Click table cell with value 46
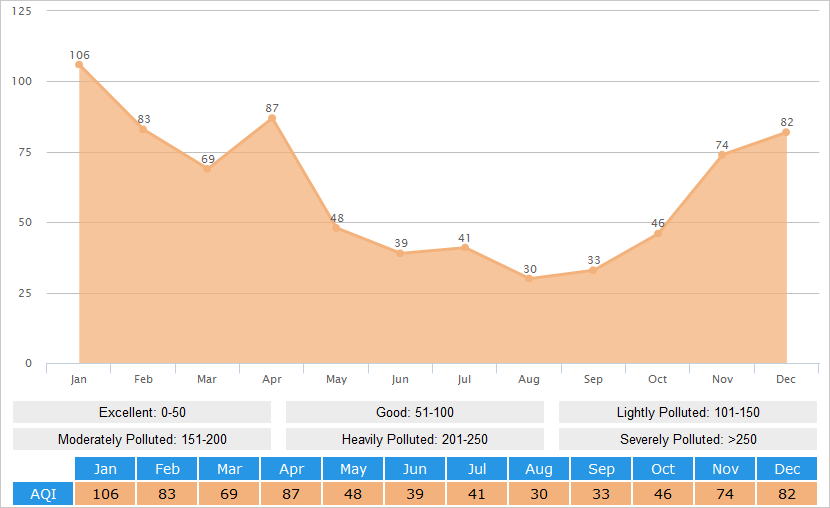The height and width of the screenshot is (508, 830). [x=663, y=494]
